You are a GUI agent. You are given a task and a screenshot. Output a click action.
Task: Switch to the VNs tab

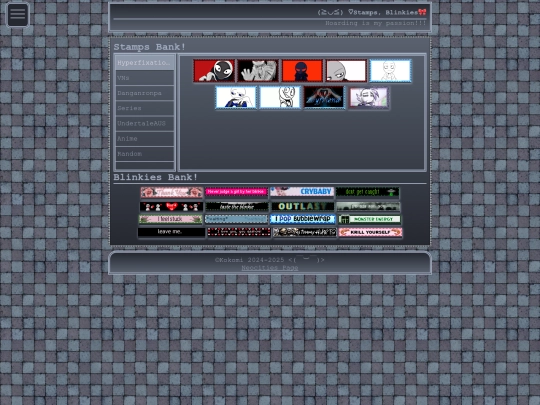[x=145, y=78]
